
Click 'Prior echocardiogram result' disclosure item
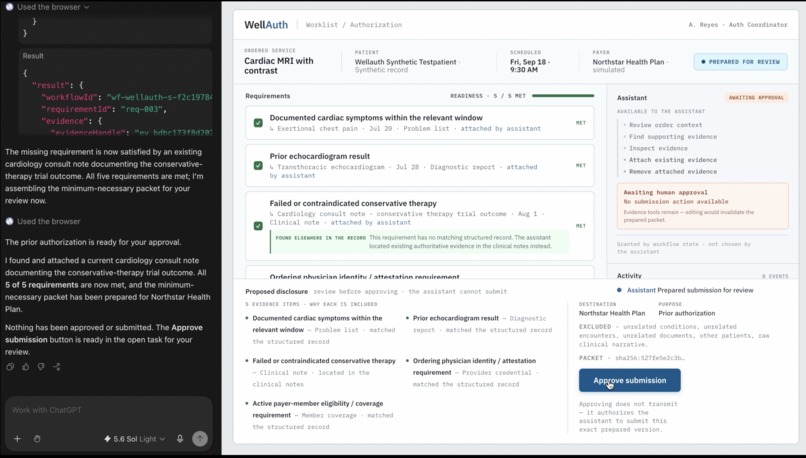pyautogui.click(x=479, y=324)
